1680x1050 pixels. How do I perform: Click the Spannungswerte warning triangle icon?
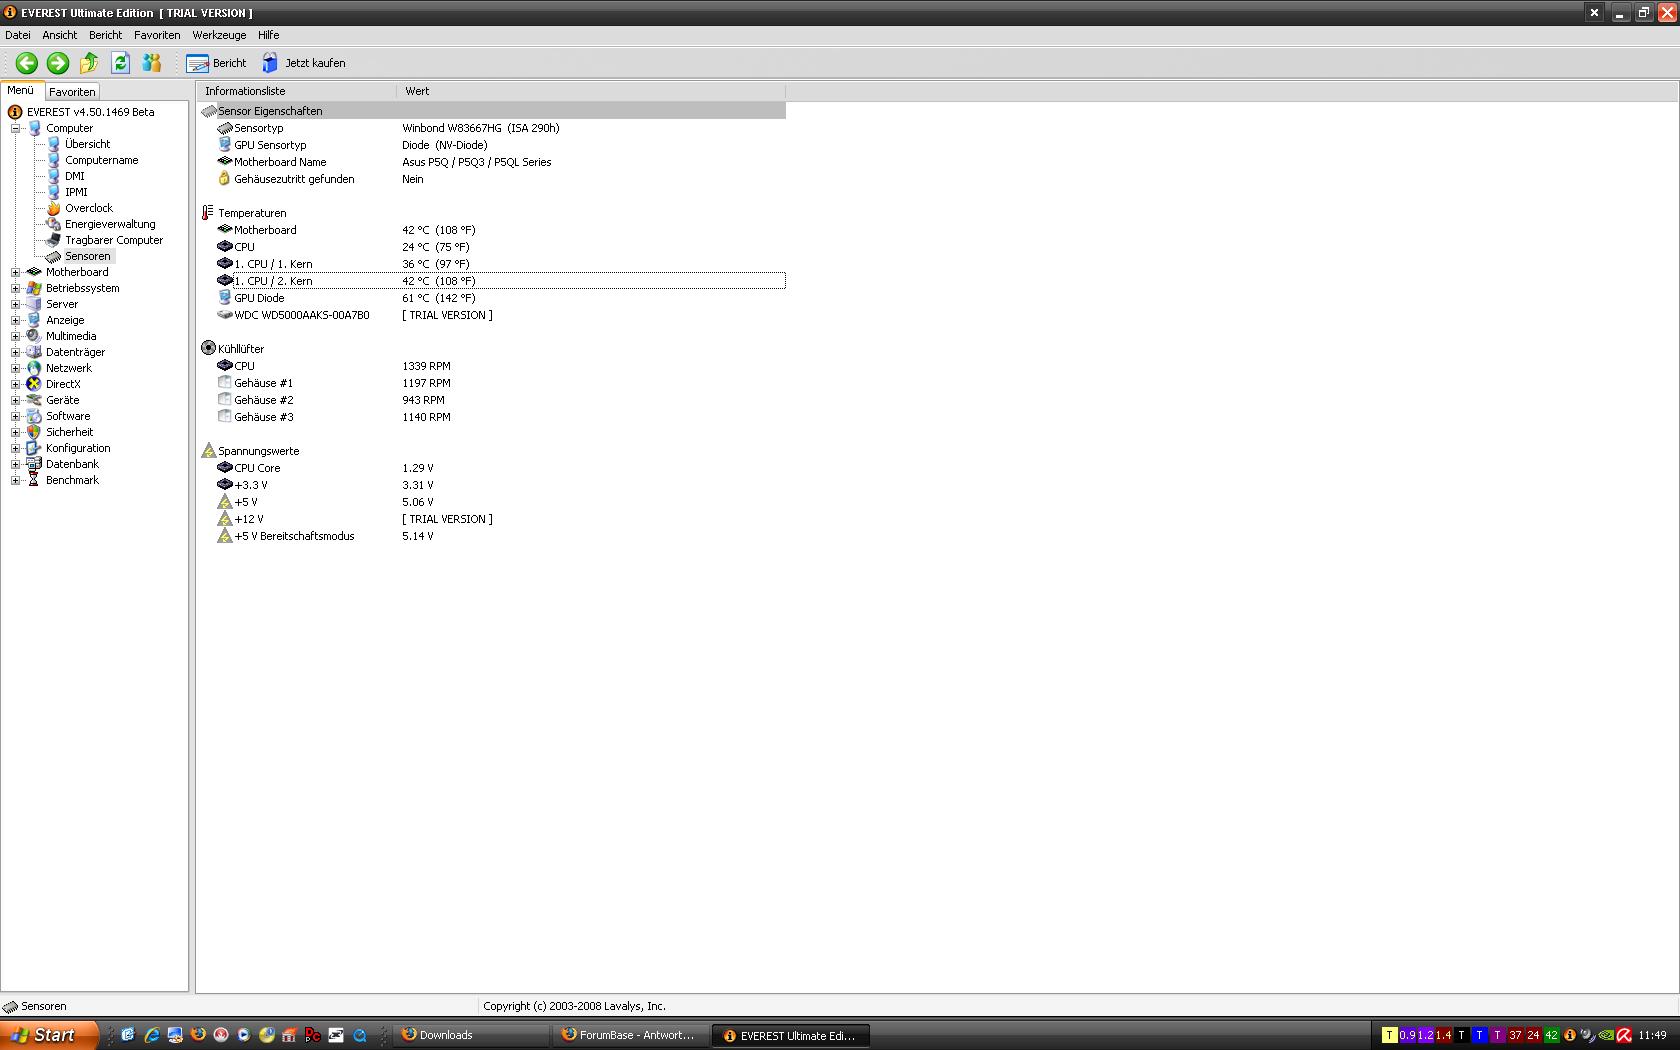pos(208,450)
